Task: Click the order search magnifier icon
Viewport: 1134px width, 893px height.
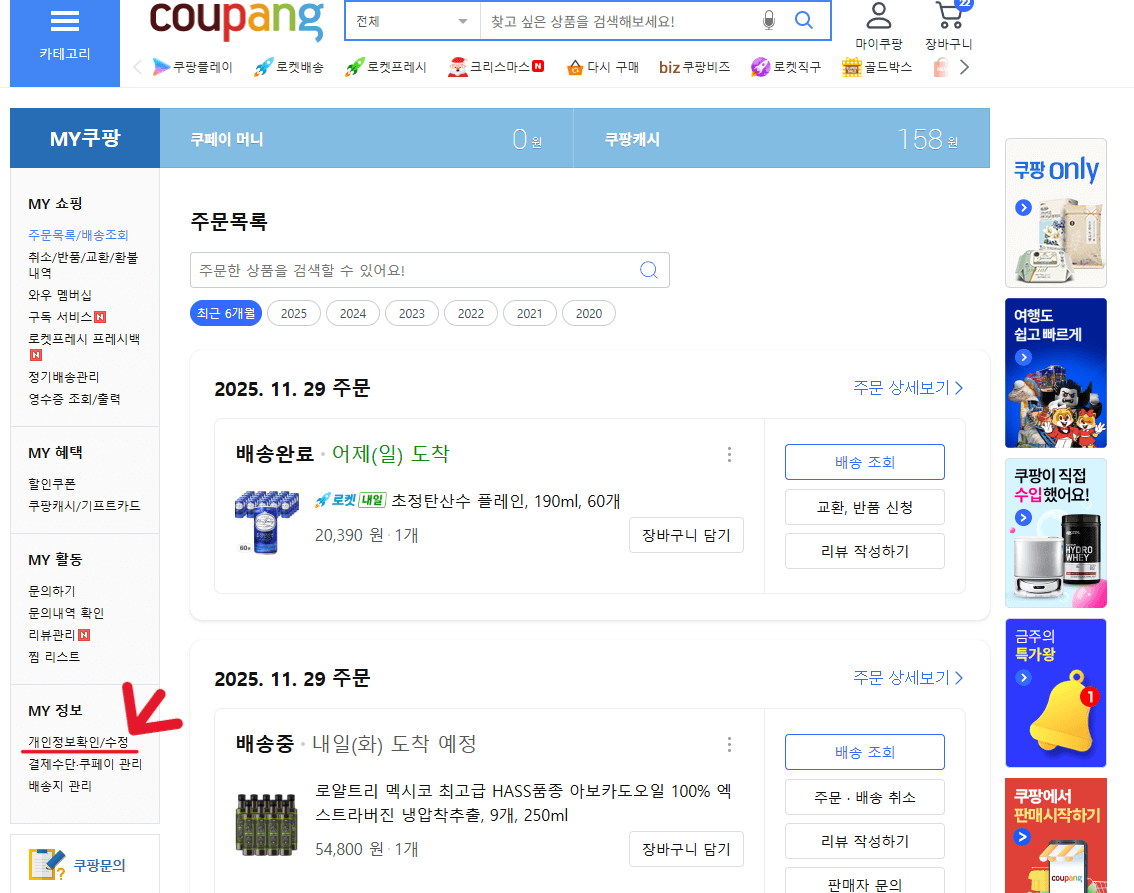Action: [x=649, y=270]
